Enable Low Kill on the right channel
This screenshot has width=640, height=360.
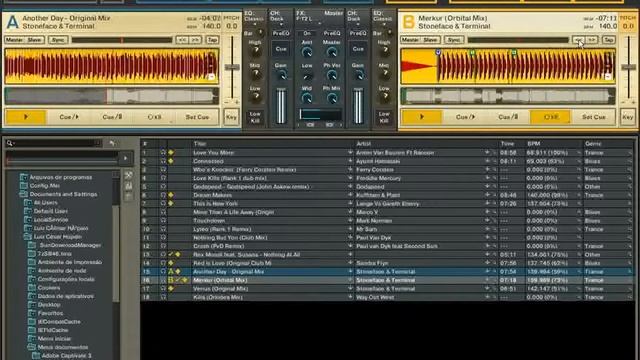(x=384, y=117)
